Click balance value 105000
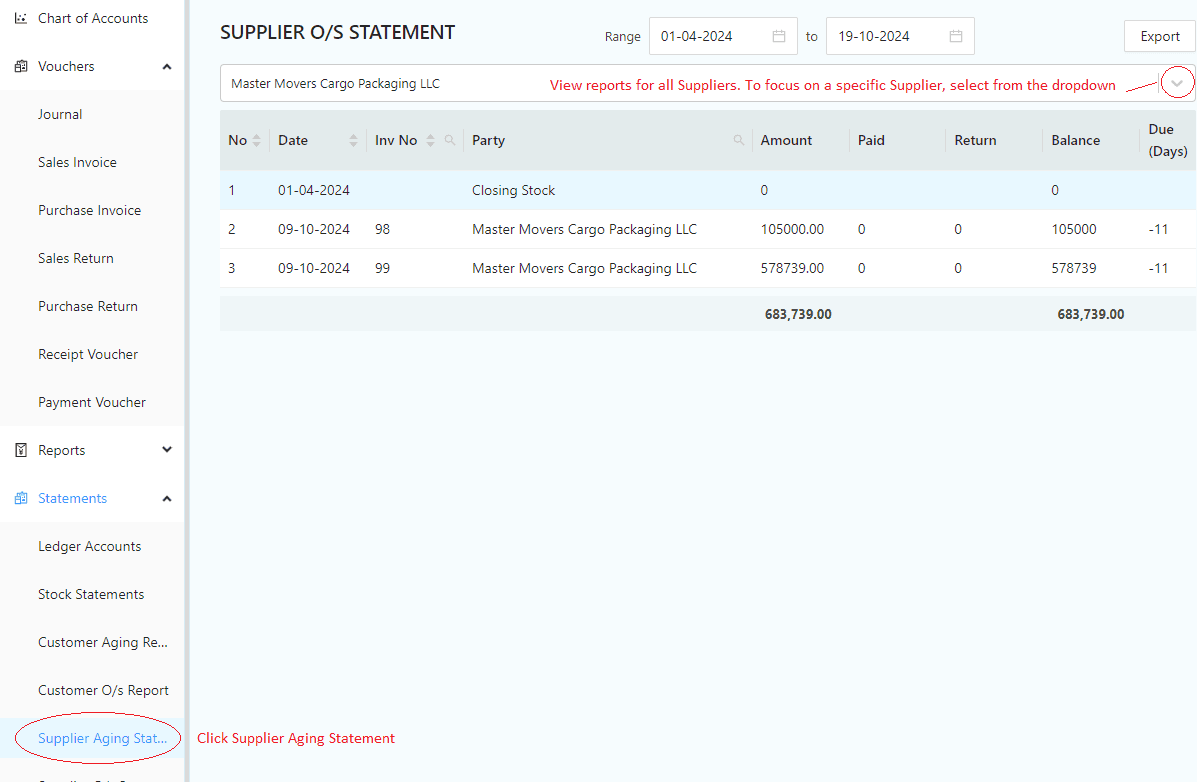This screenshot has height=782, width=1197. [x=1074, y=229]
